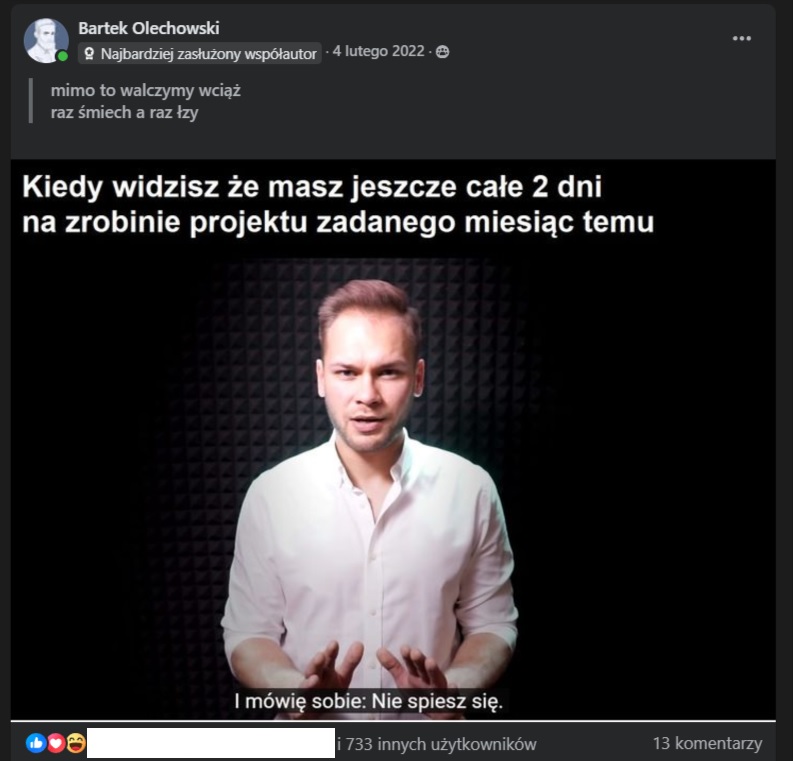The image size is (793, 761).
Task: Open the three-dots post options menu
Action: [741, 38]
